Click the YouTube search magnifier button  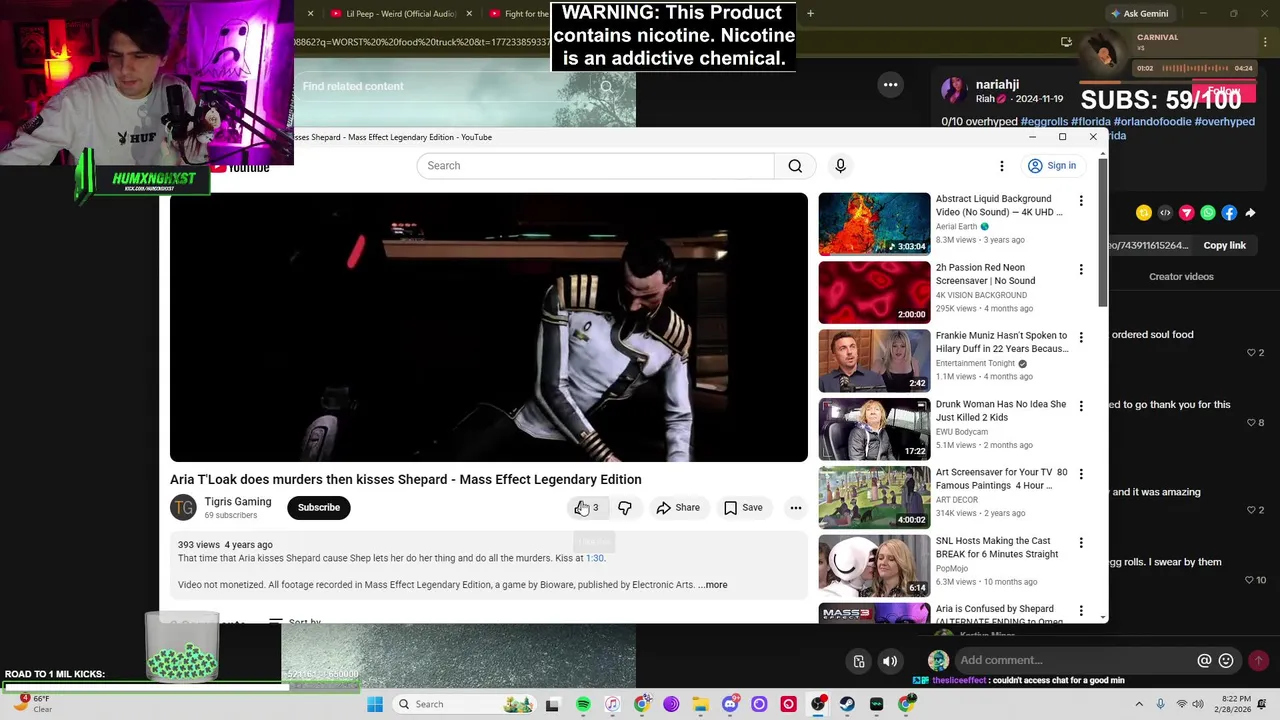click(x=795, y=166)
